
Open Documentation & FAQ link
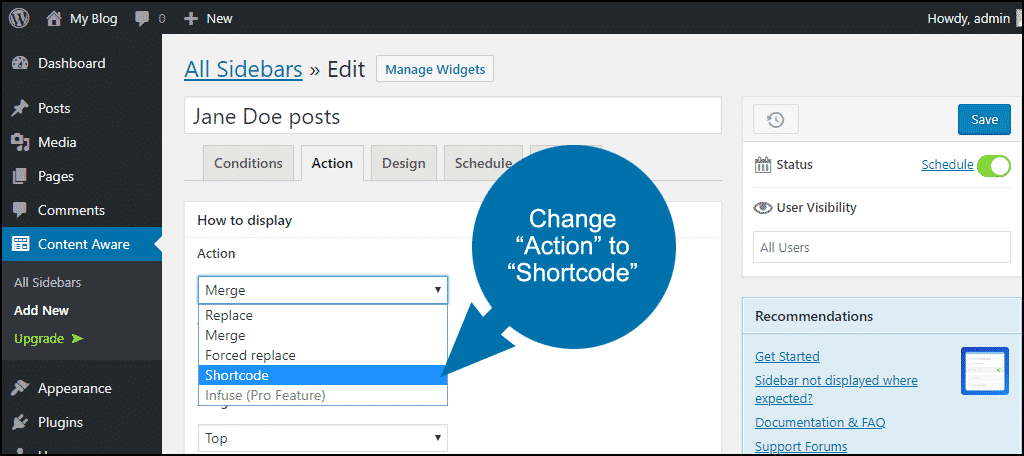(820, 423)
